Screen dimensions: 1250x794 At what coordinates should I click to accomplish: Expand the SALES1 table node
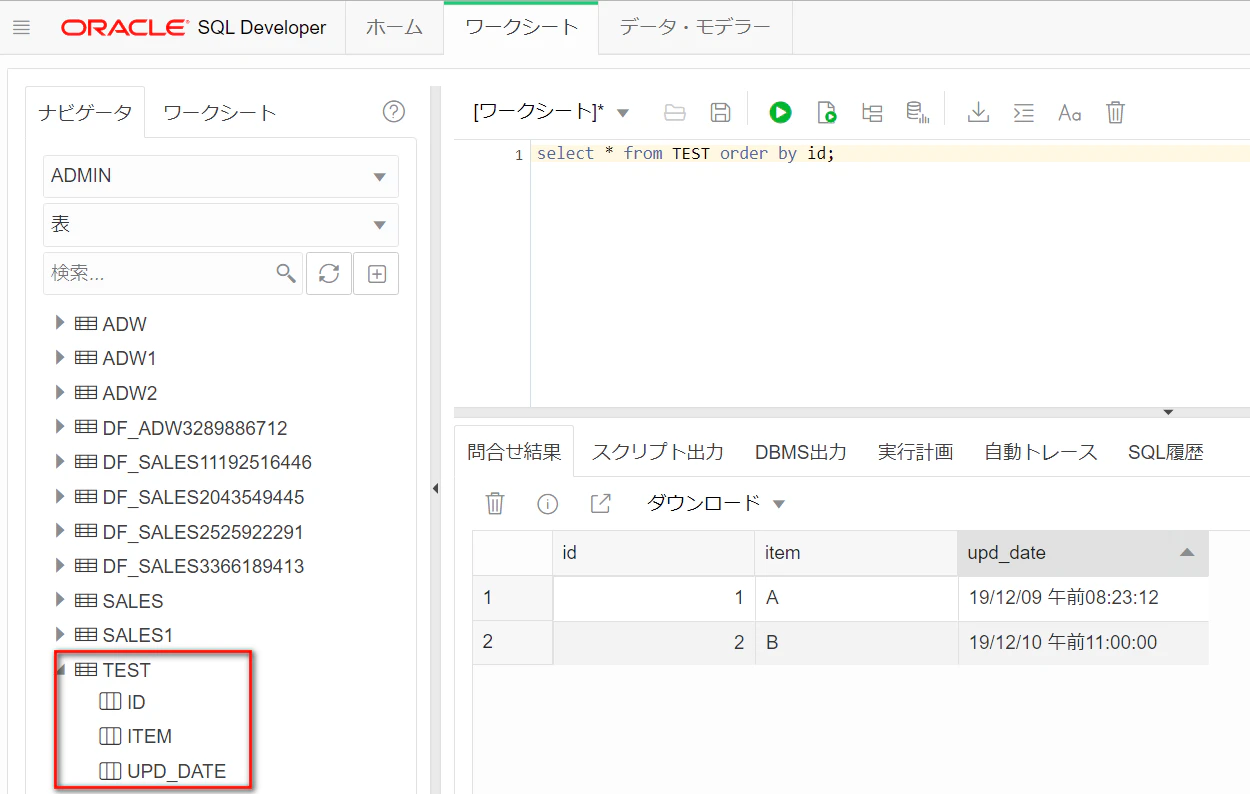tap(60, 634)
